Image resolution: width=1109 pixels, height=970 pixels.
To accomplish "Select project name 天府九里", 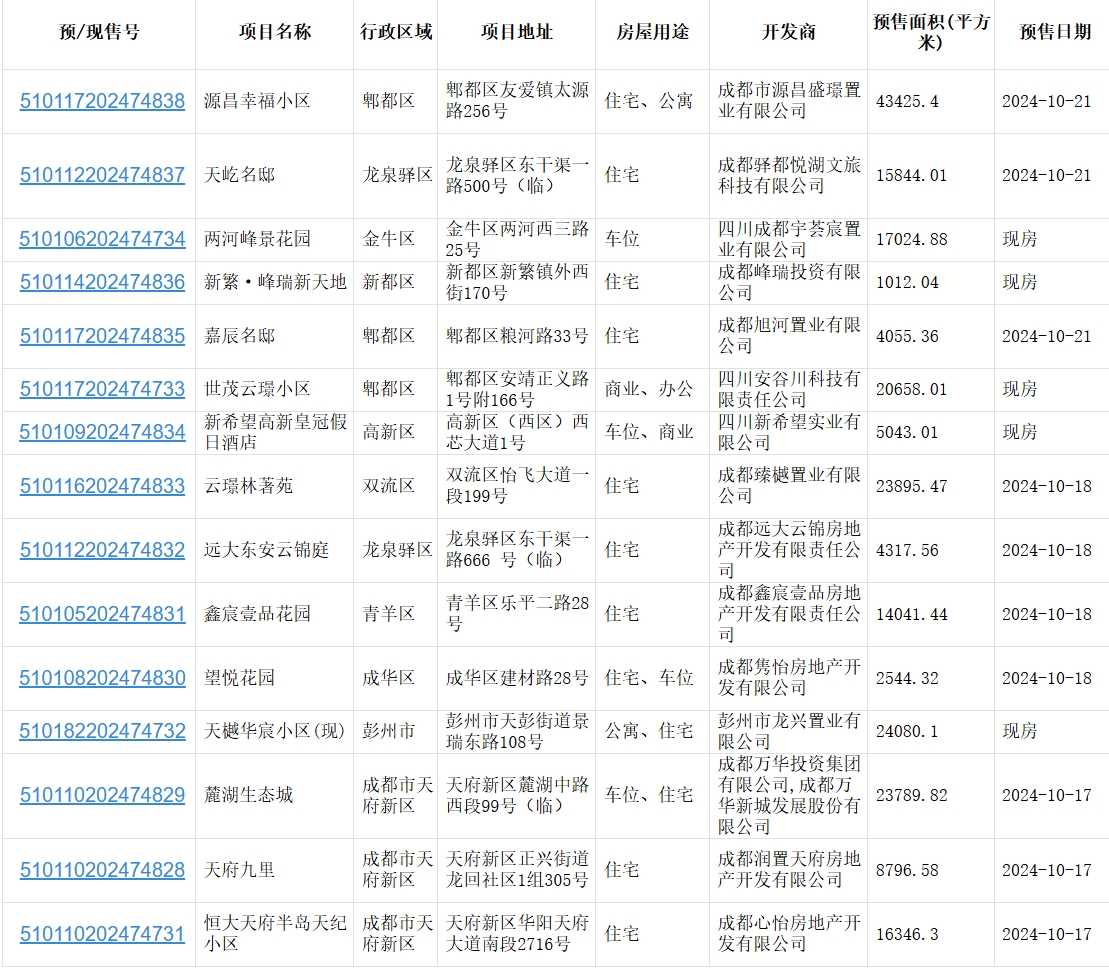I will pos(239,870).
